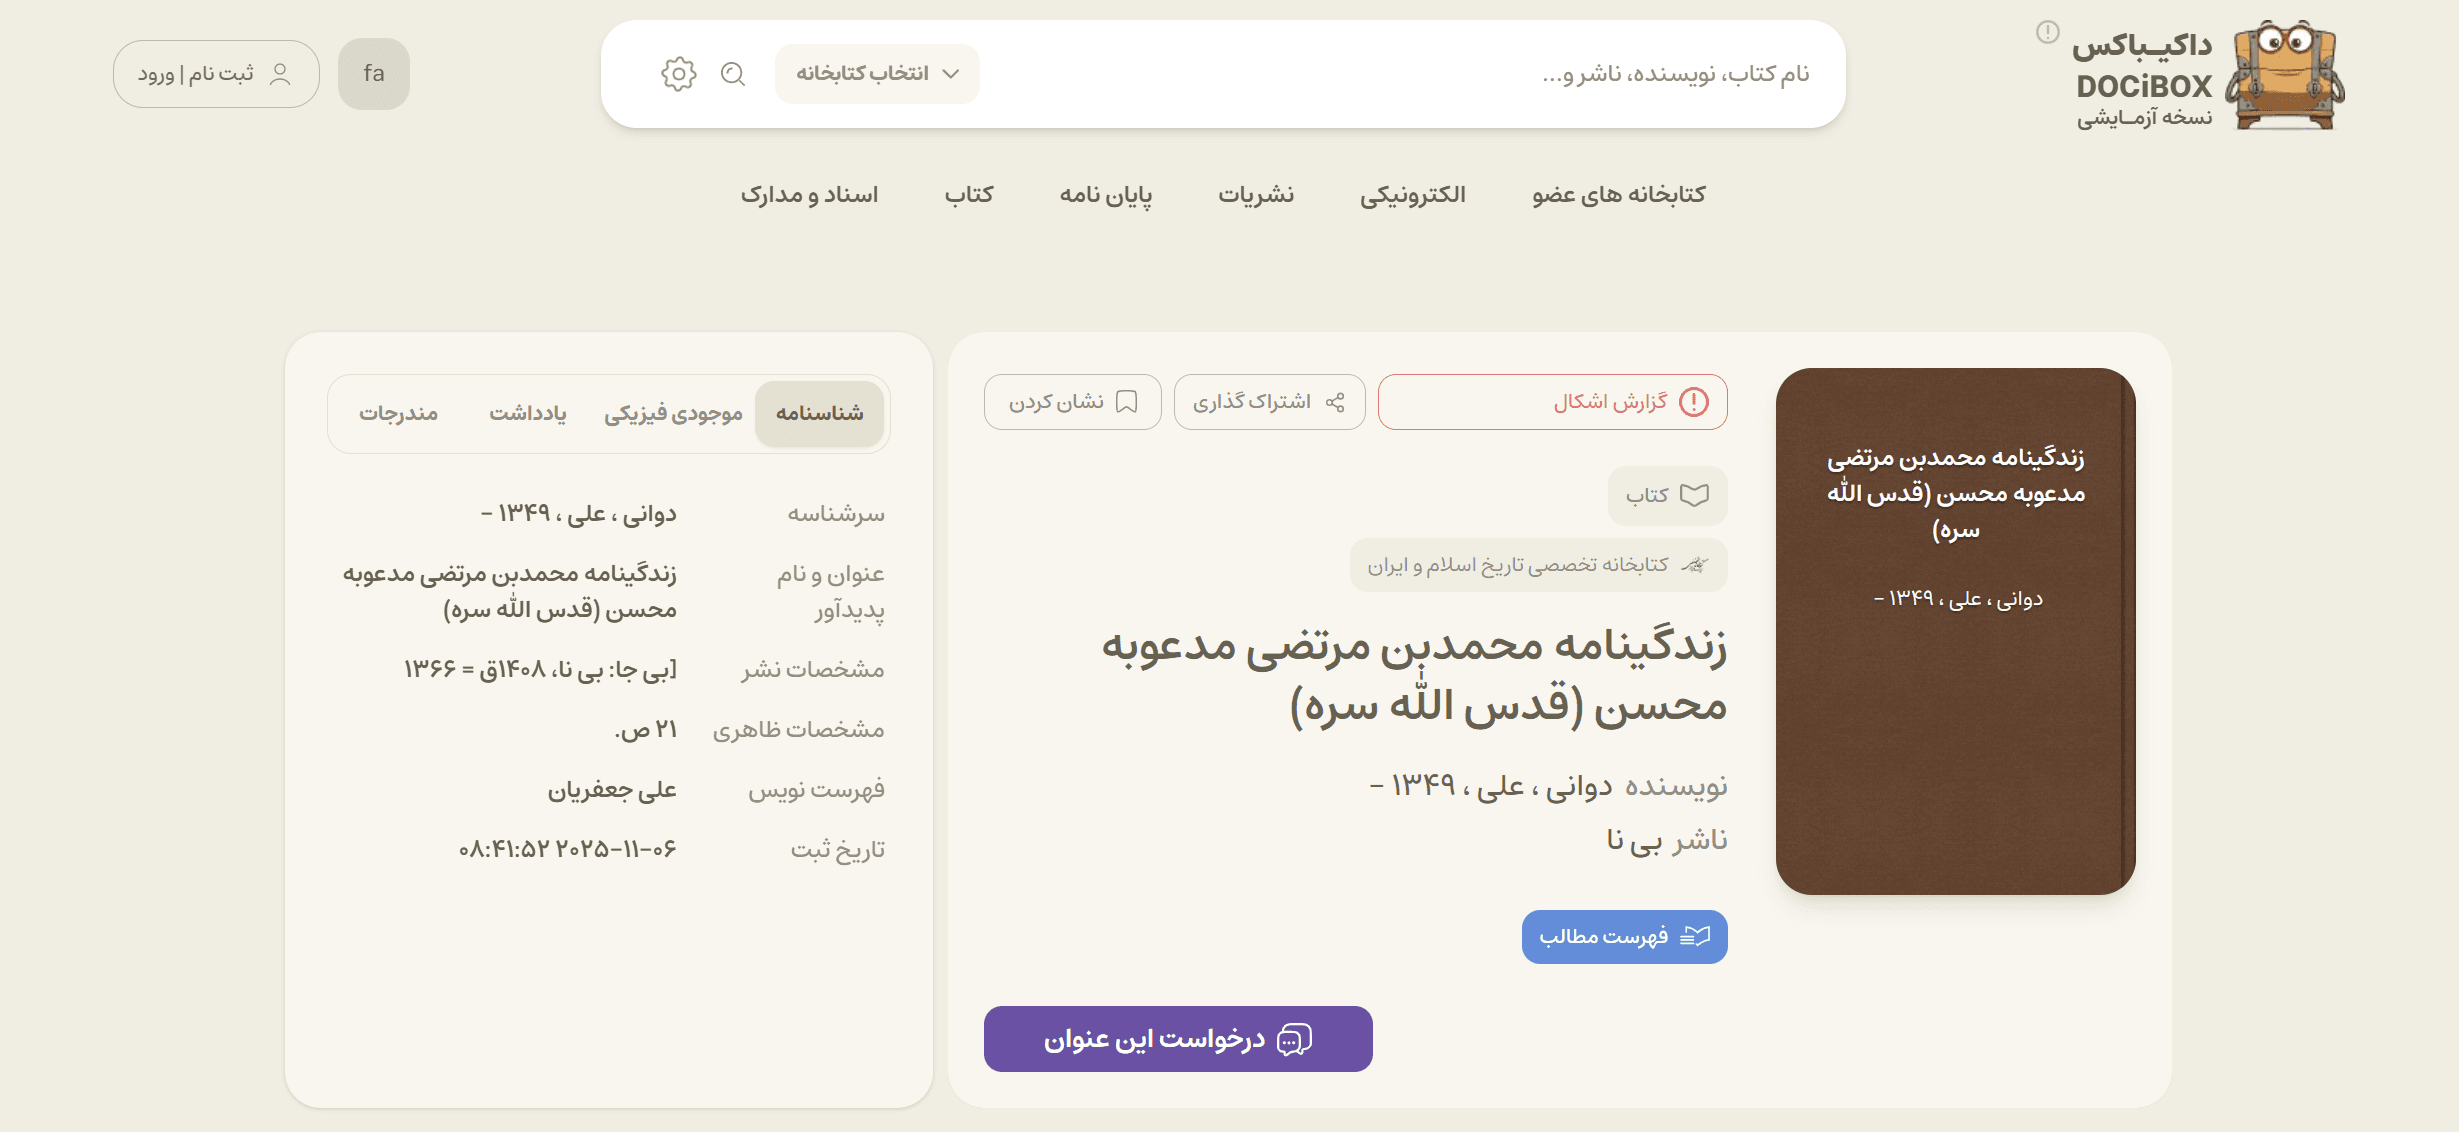Bookmark this title with نشان کردن
Image resolution: width=2459 pixels, height=1132 pixels.
point(1072,402)
